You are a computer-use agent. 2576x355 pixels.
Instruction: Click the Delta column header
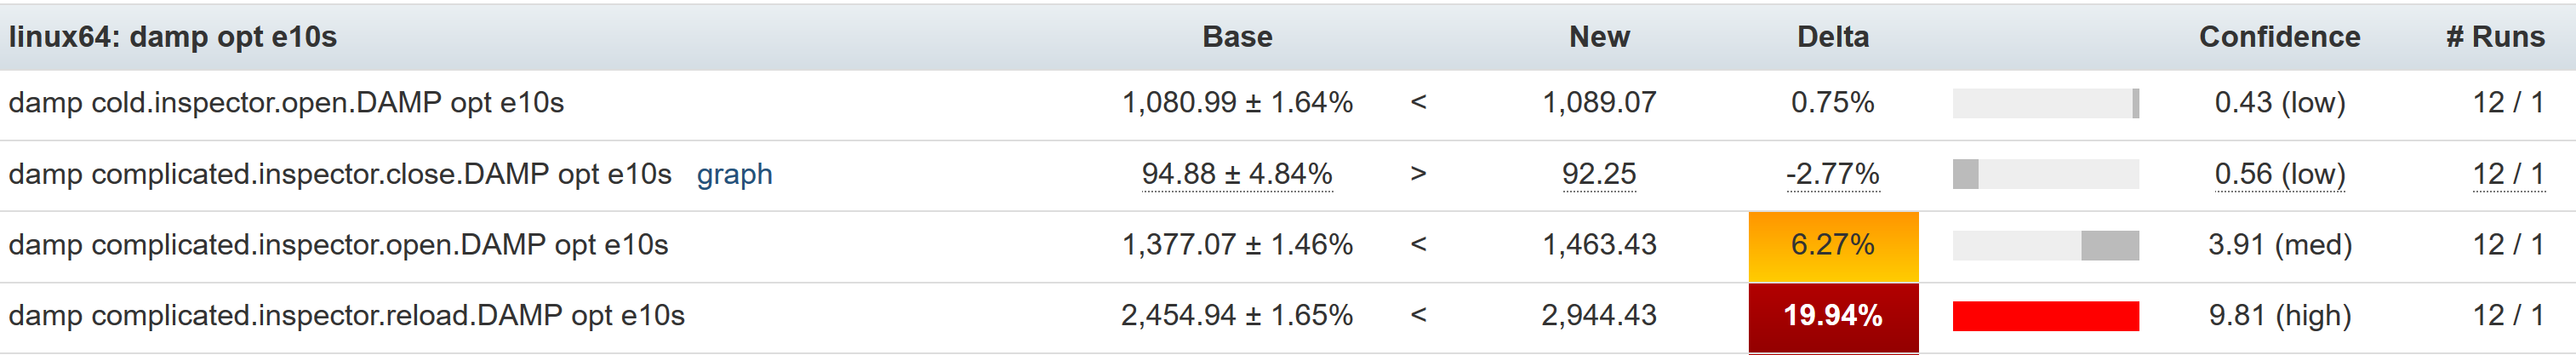[1832, 37]
